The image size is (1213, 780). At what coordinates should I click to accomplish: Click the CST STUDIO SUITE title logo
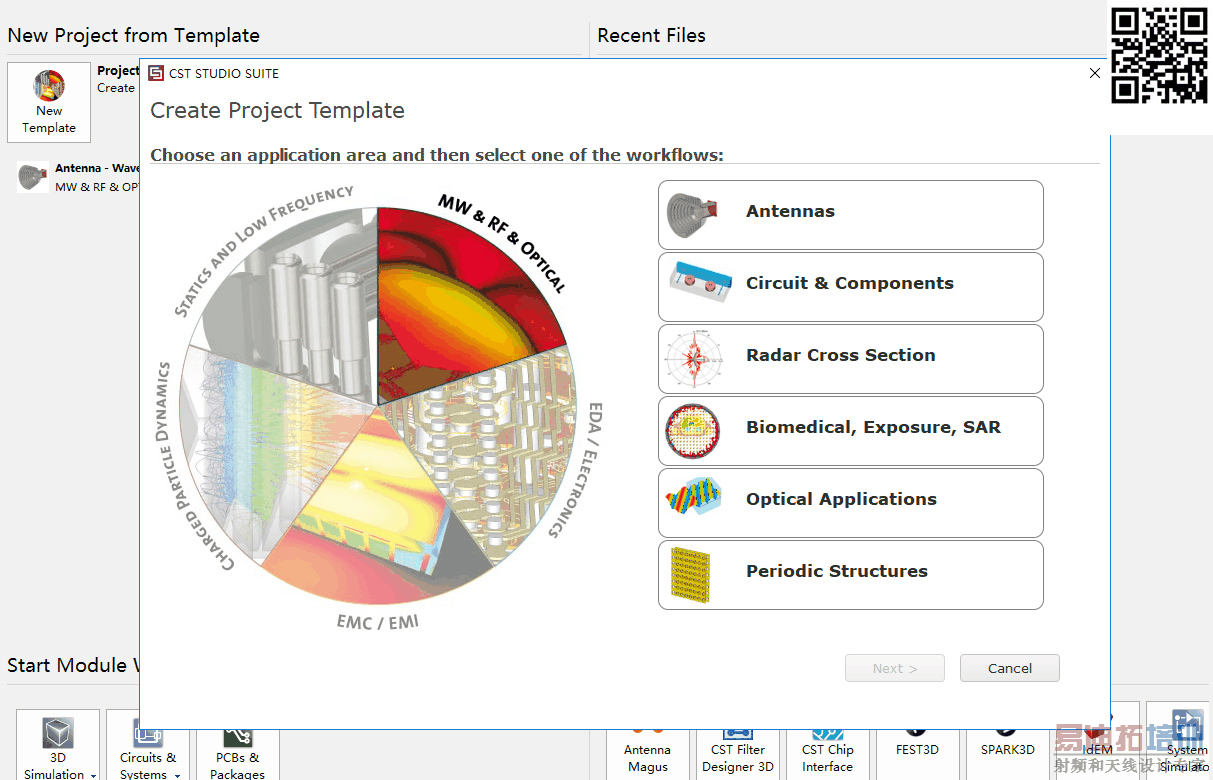155,73
